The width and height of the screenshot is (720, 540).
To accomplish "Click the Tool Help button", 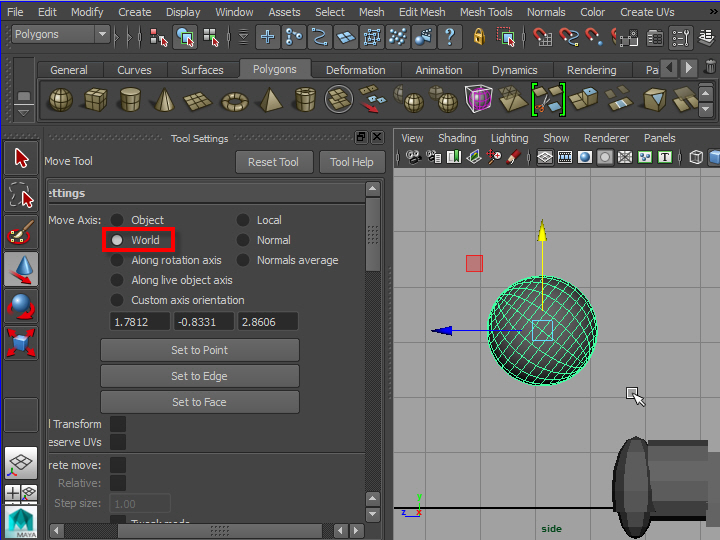I will point(352,162).
